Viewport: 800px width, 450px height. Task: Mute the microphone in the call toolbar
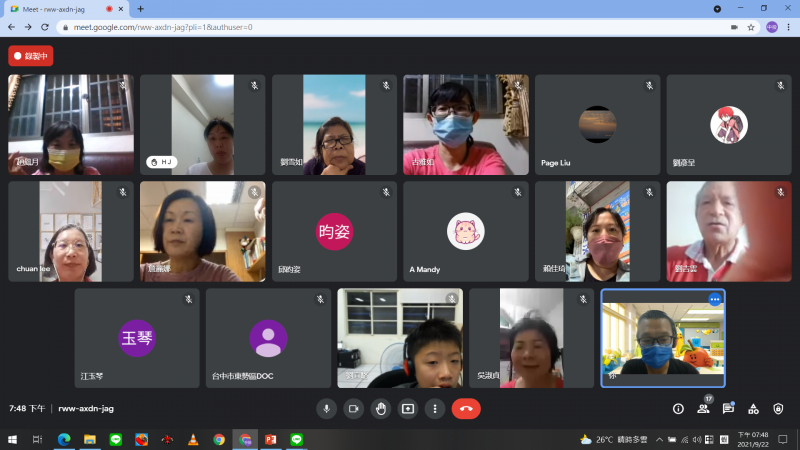[326, 408]
